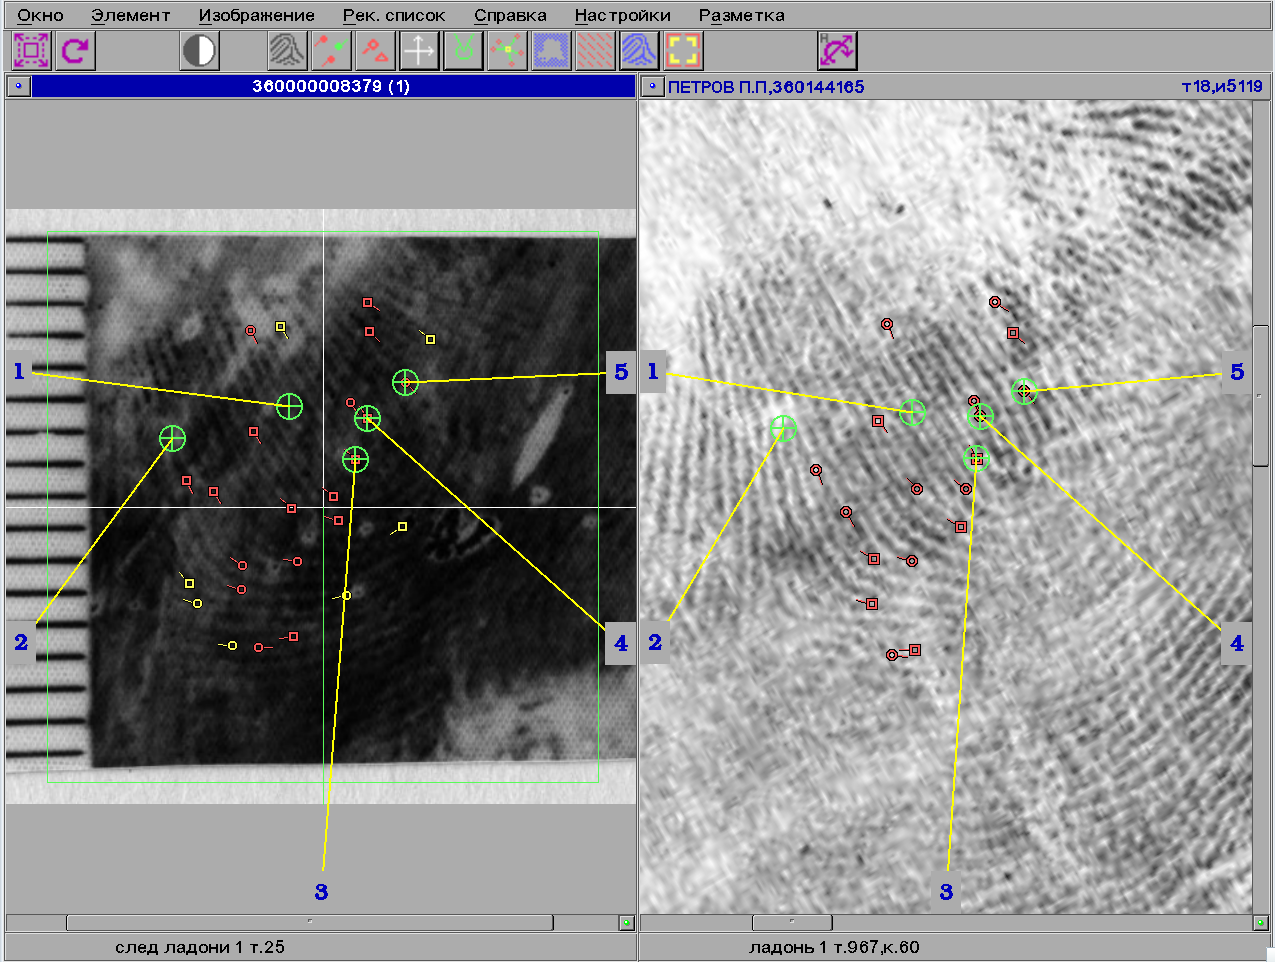Select green circle marker linked to label 5, left panel
The image size is (1275, 962).
[x=405, y=382]
